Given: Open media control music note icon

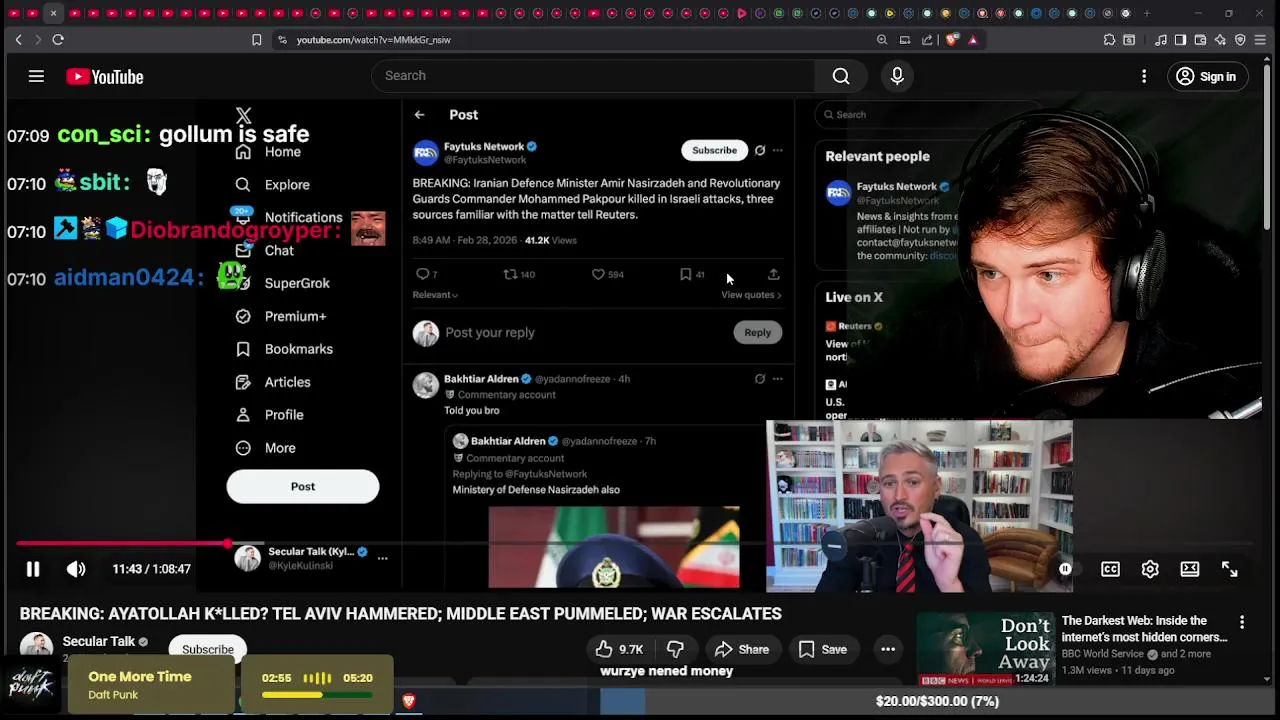Looking at the screenshot, I should click(x=1161, y=40).
